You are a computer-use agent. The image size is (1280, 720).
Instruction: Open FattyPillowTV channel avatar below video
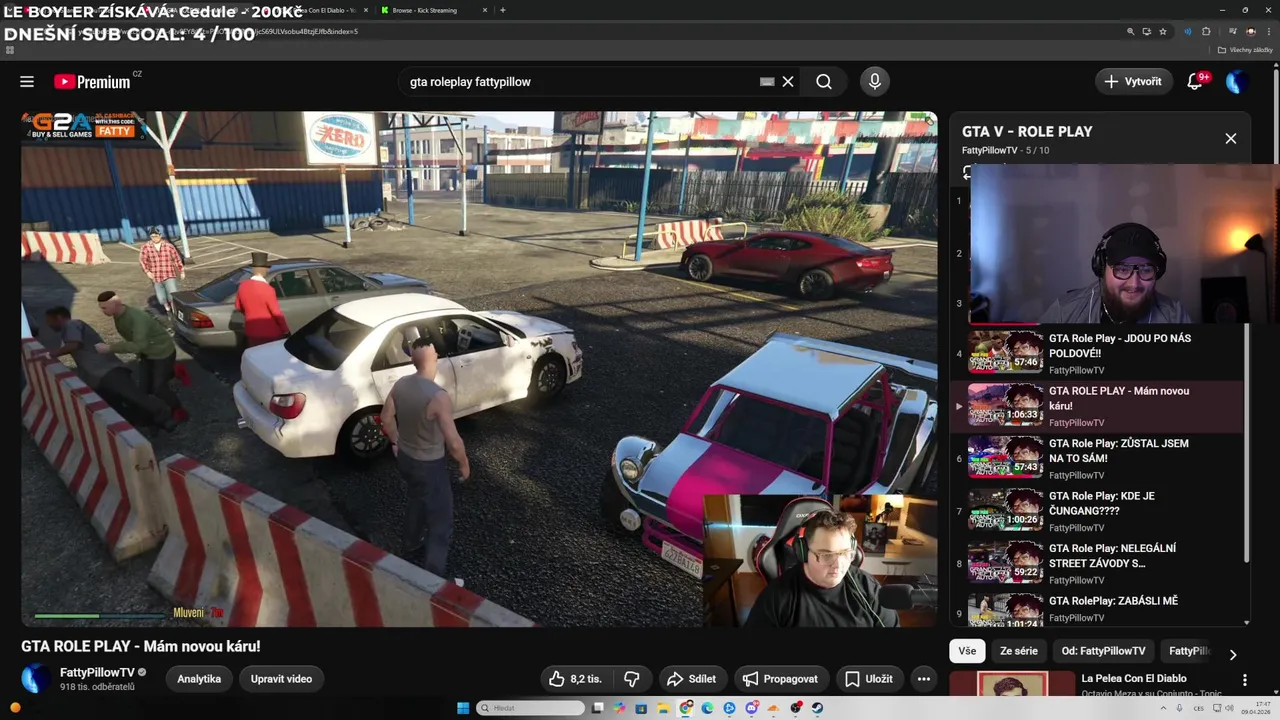[36, 679]
